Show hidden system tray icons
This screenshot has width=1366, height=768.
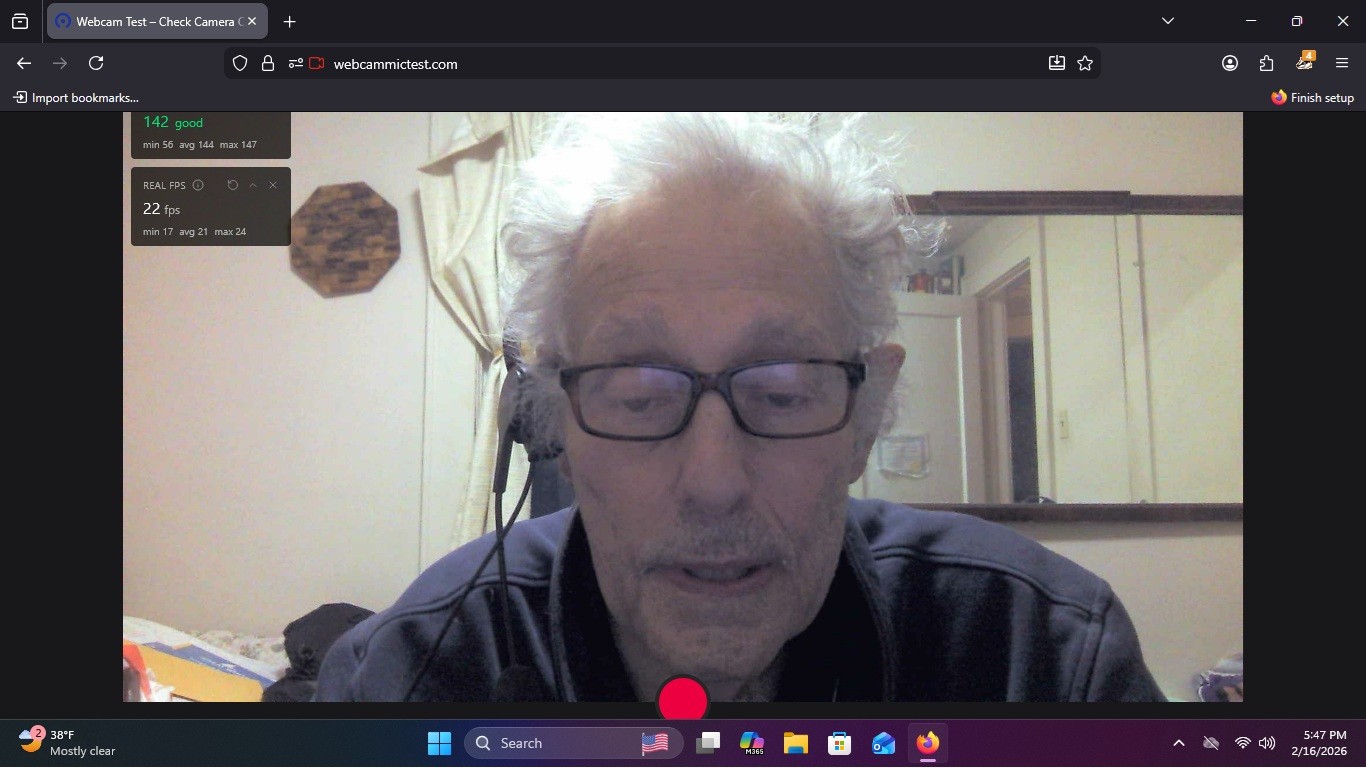pyautogui.click(x=1179, y=743)
